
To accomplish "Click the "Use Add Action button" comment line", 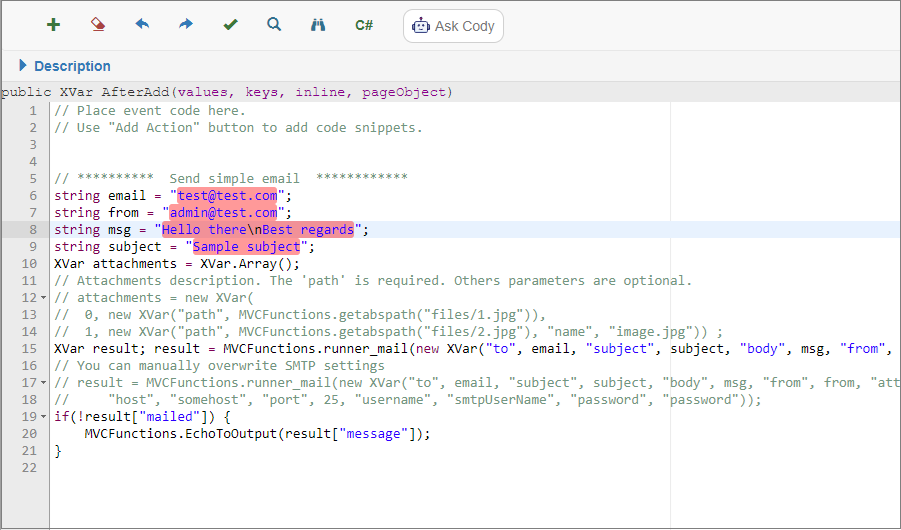I will pos(238,128).
